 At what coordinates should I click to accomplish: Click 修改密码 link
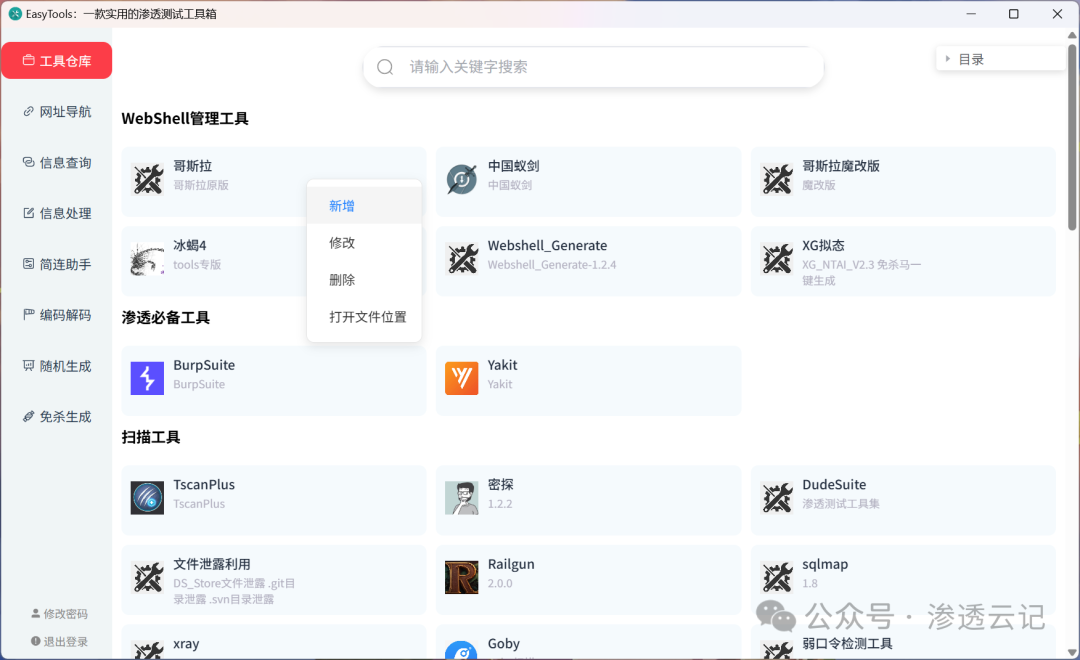point(59,614)
